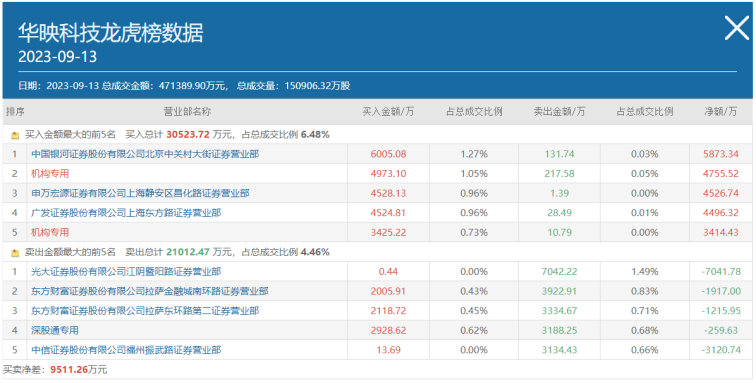Open 中信证券福州振武路证券营业部 link
Image resolution: width=756 pixels, height=383 pixels.
126,350
